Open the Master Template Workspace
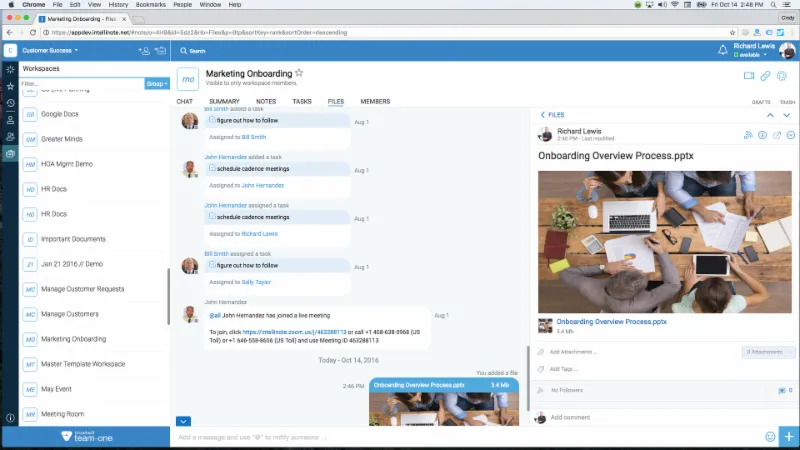The height and width of the screenshot is (450, 800). click(83, 364)
